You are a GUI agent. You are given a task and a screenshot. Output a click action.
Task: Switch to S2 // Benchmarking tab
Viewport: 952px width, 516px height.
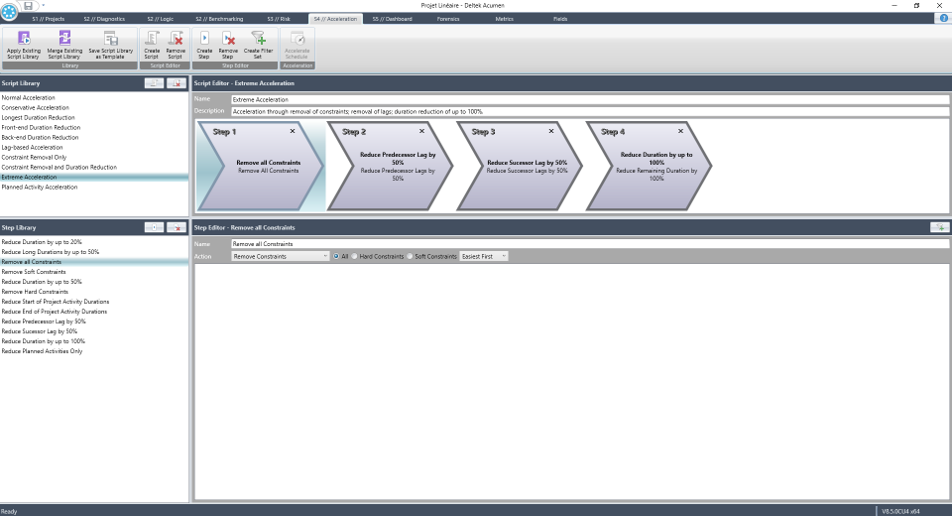[219, 19]
